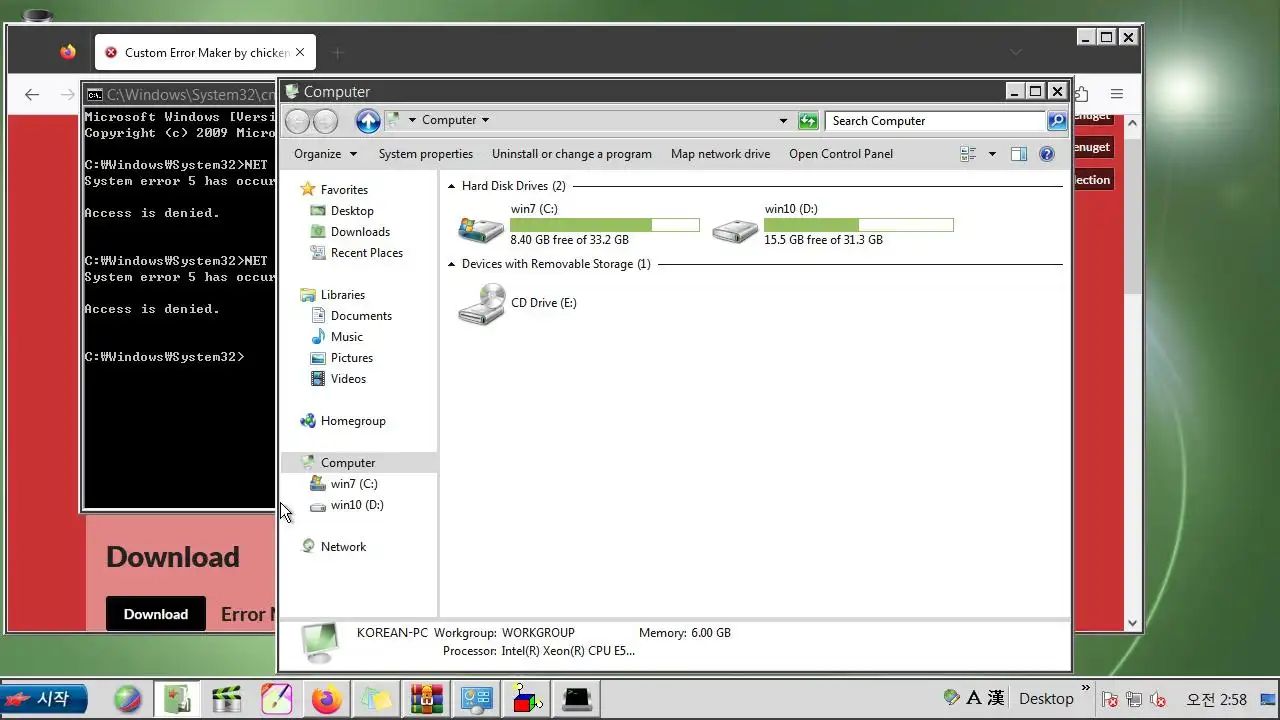The width and height of the screenshot is (1280, 720).
Task: Click Map network drive
Action: [720, 154]
